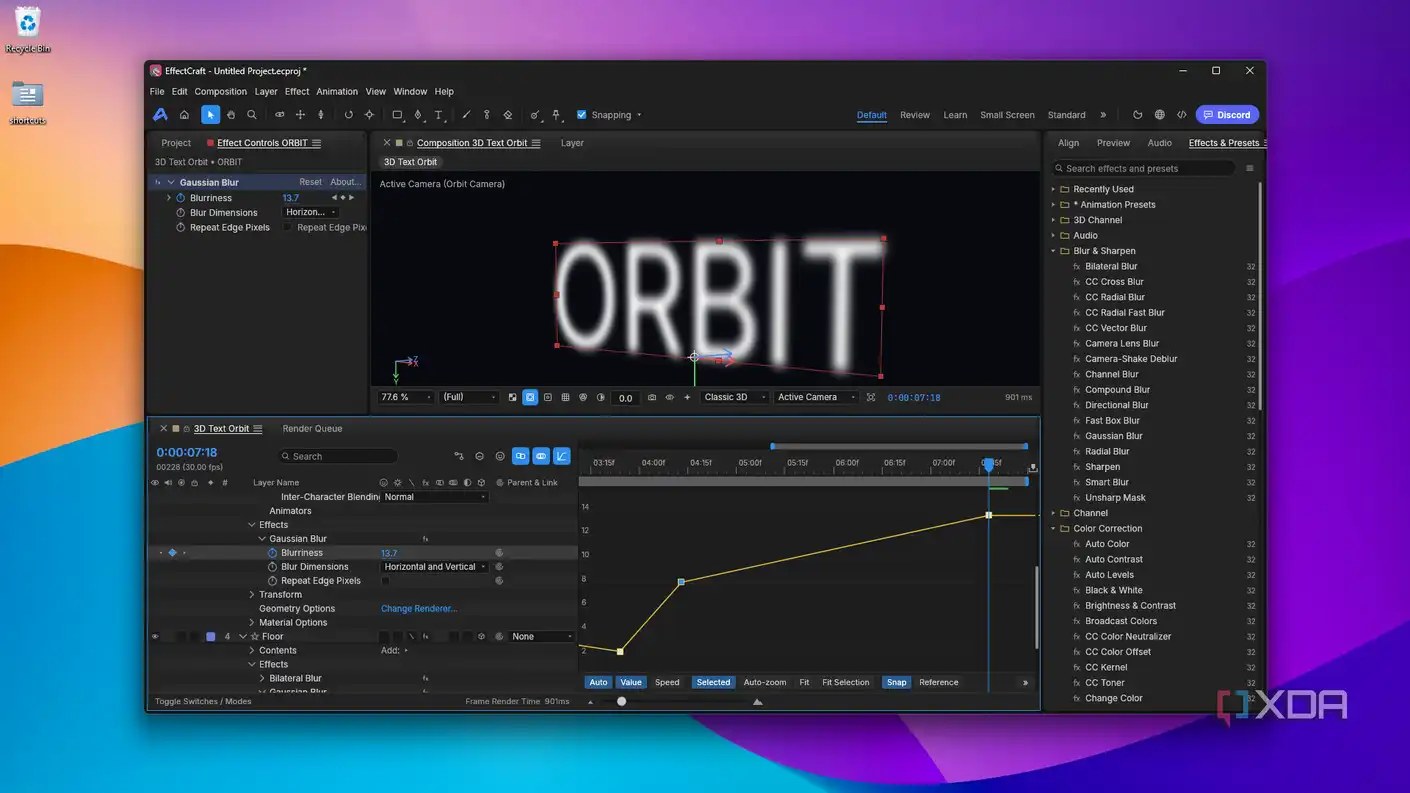Select the Selection arrow tool
This screenshot has width=1410, height=793.
pos(210,115)
